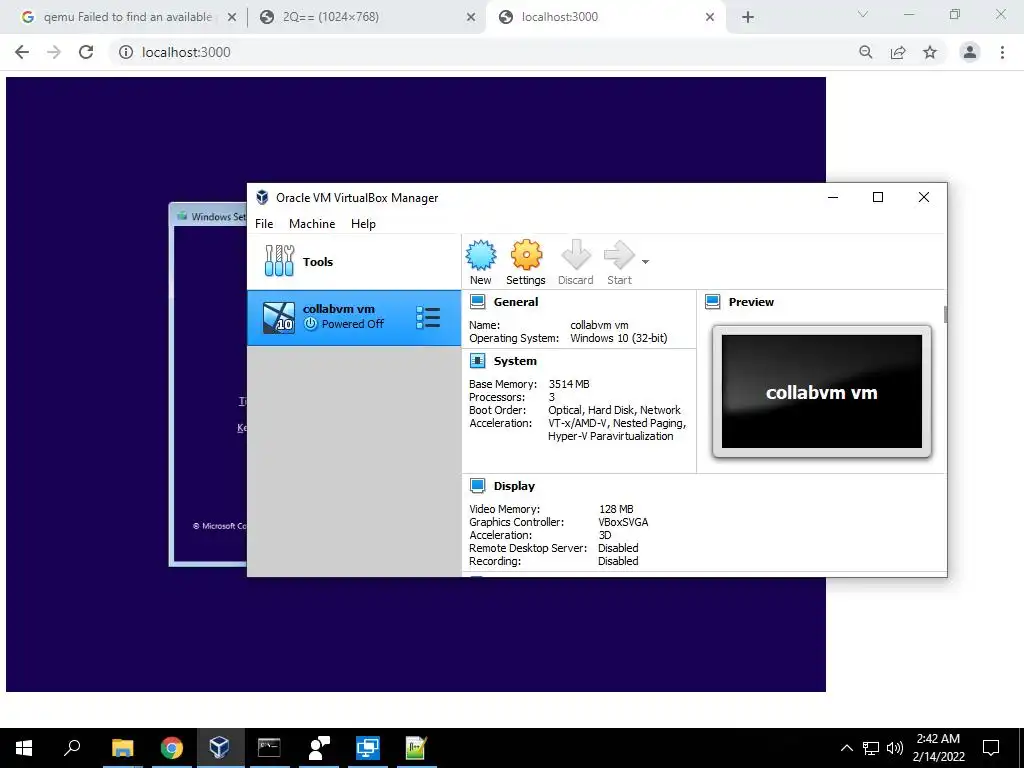Click the Display section monitor icon
1024x768 pixels.
click(477, 486)
